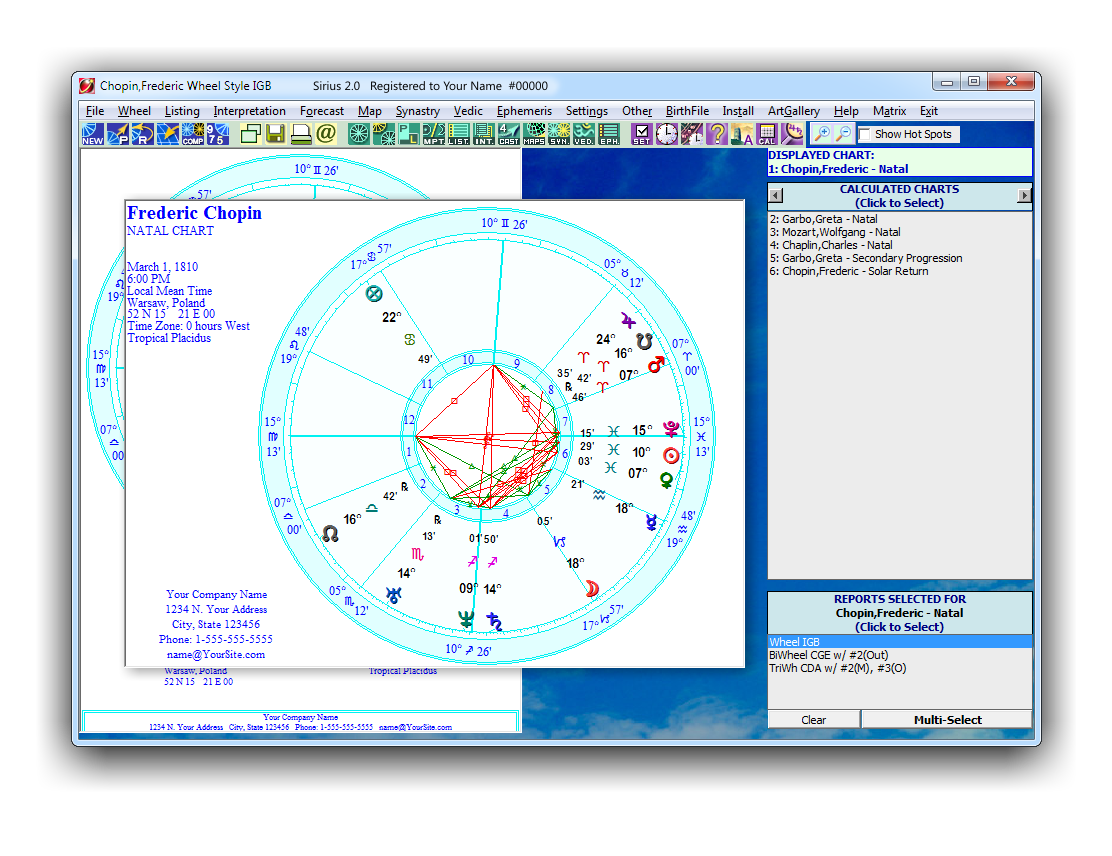Enable the Show Hot Spots checkbox
Viewport: 1112px width, 856px height.
(864, 134)
